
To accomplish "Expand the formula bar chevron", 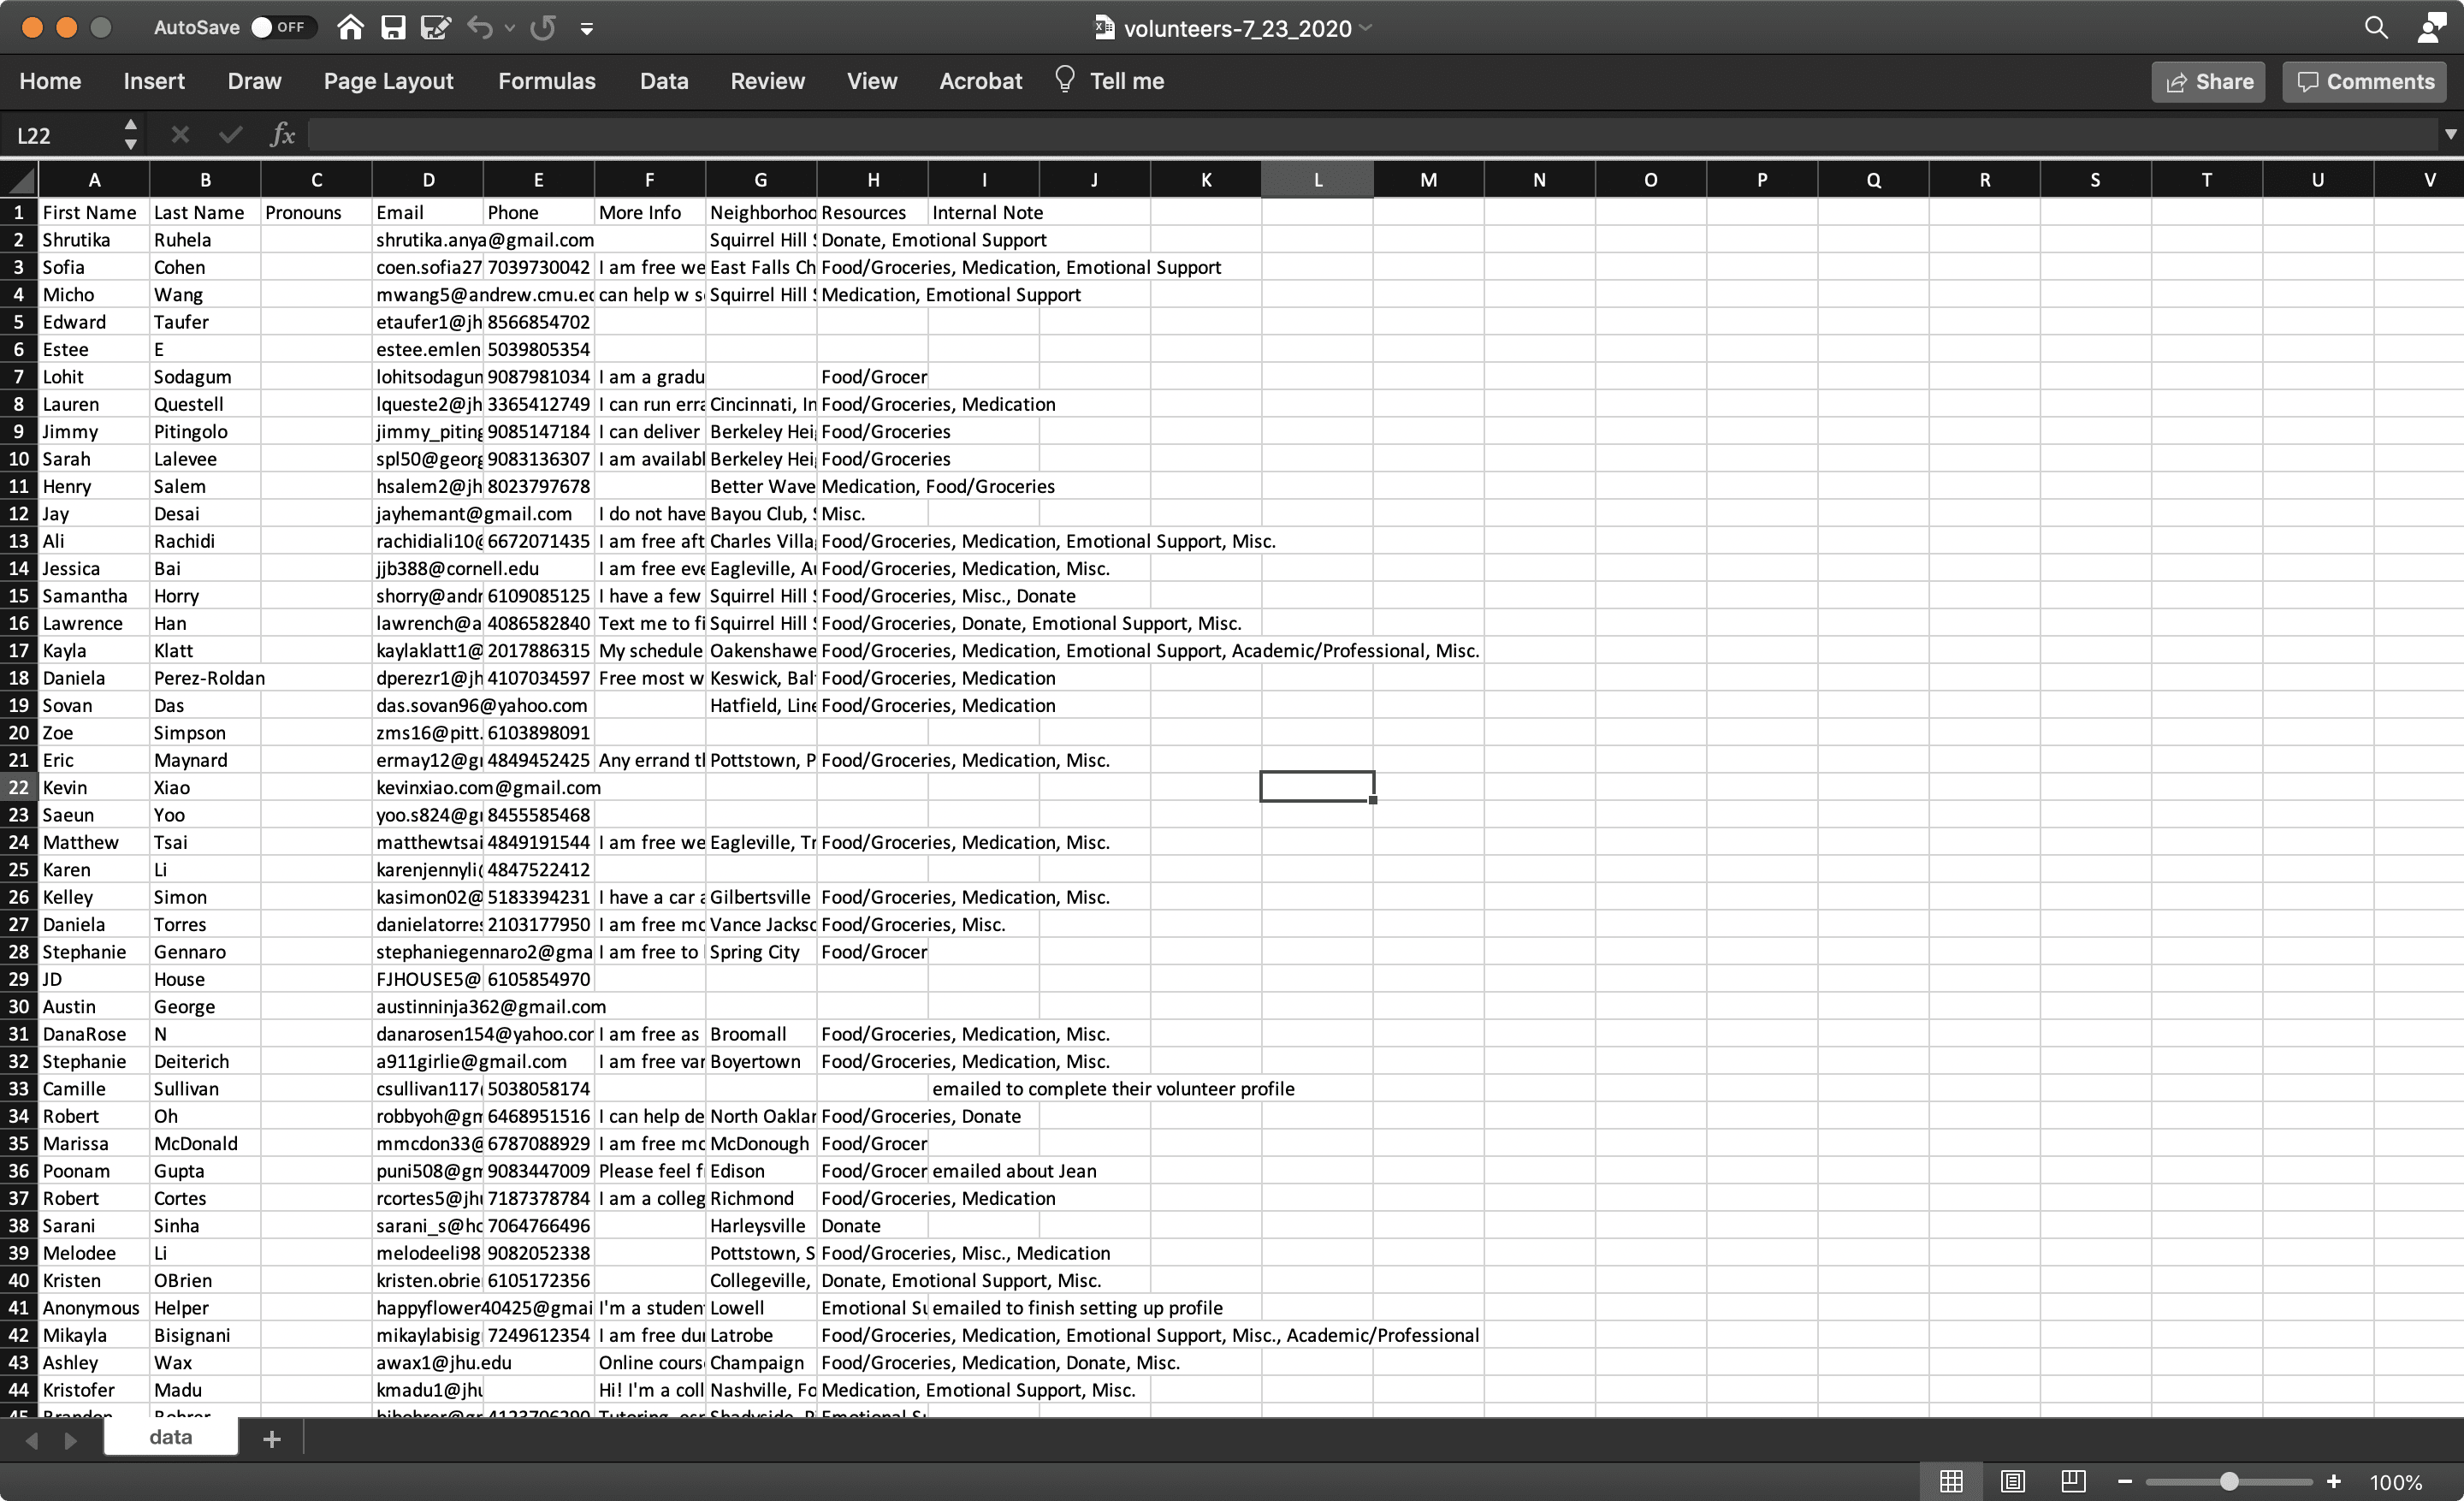I will (x=2450, y=134).
